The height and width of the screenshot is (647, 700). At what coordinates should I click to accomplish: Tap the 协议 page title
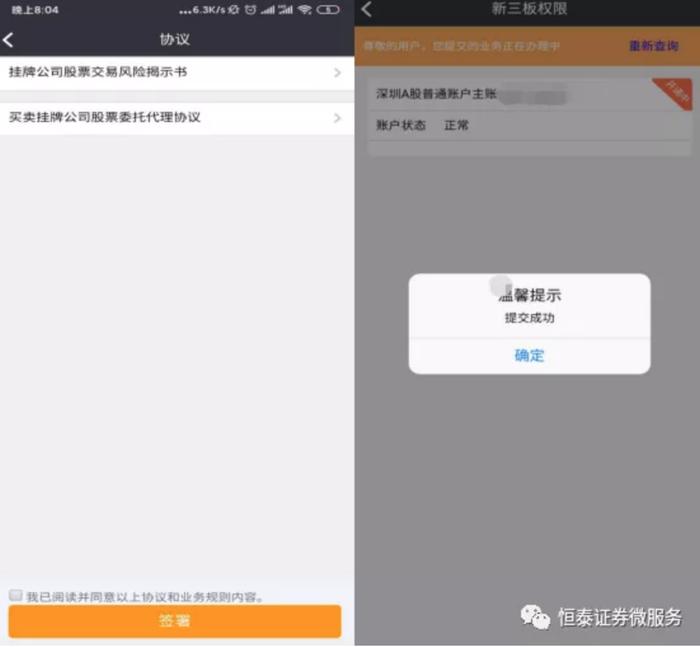click(x=175, y=39)
